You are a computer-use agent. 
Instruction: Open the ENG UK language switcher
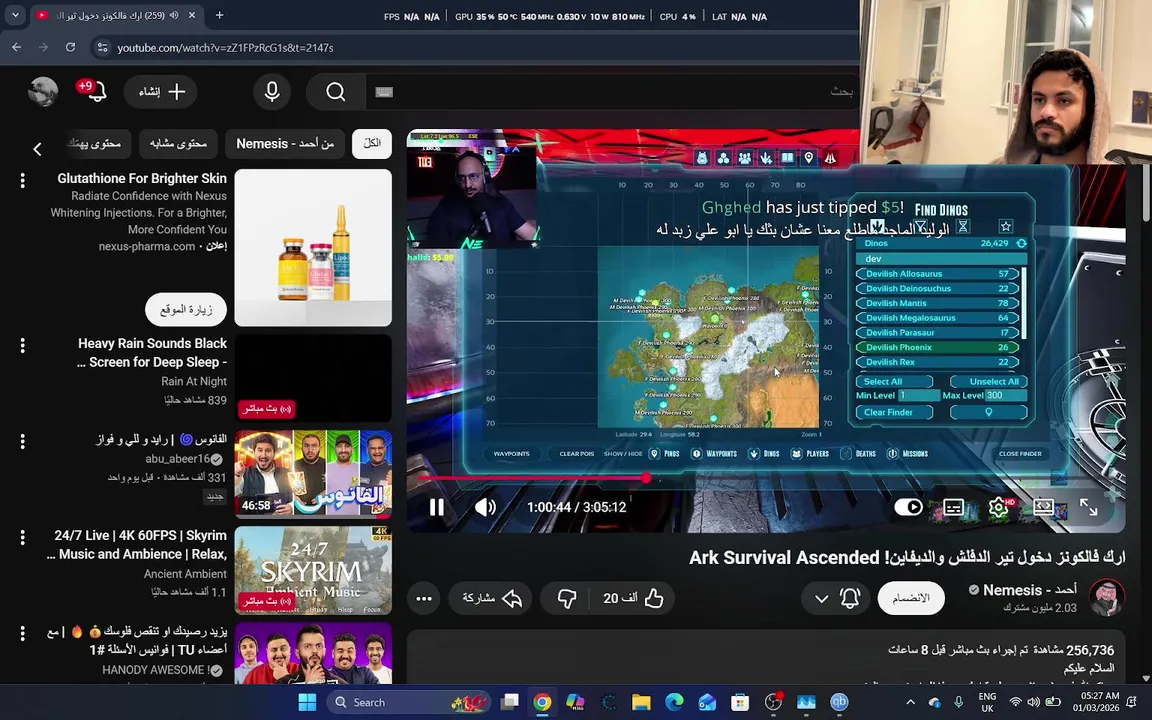987,702
